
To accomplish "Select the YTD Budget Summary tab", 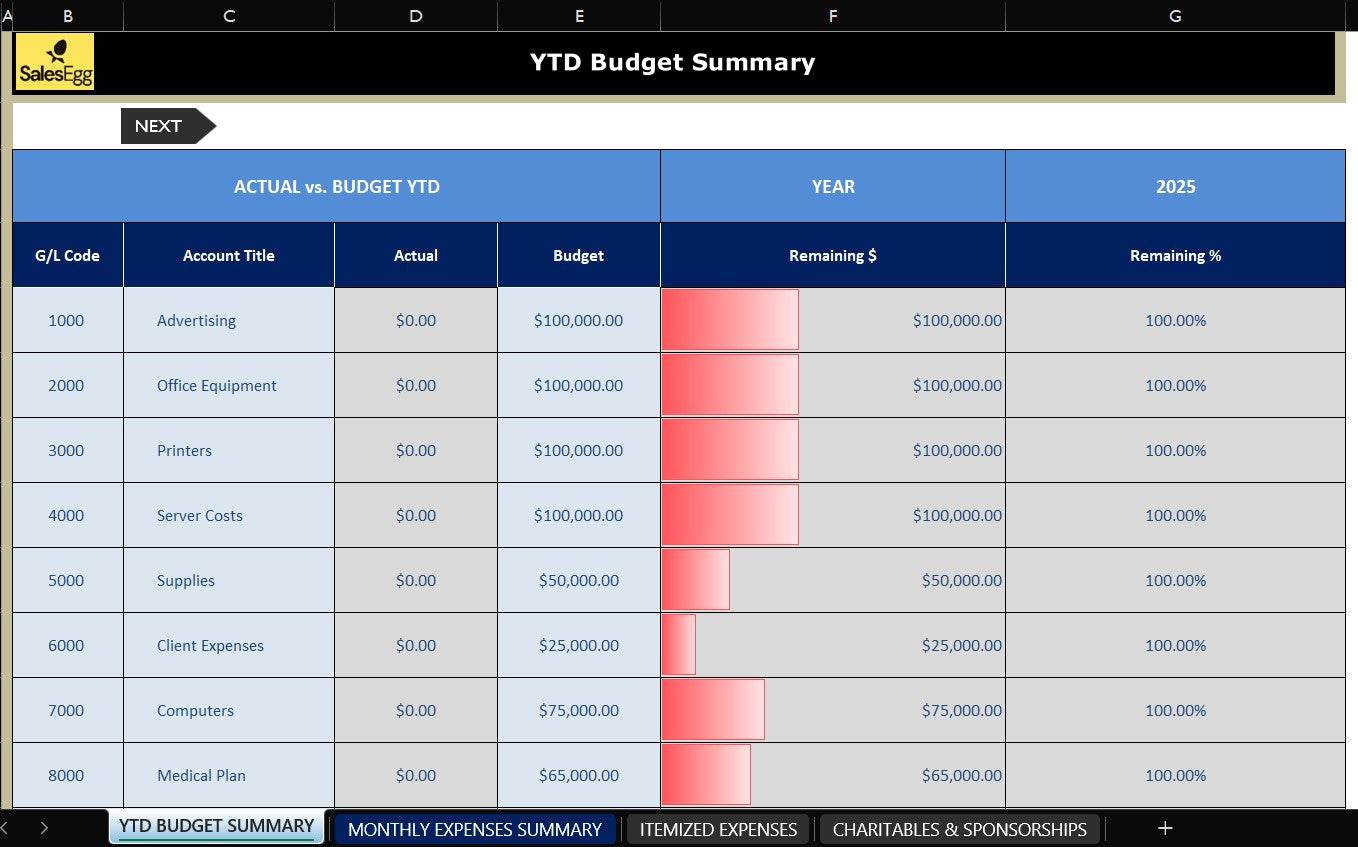I will 216,826.
